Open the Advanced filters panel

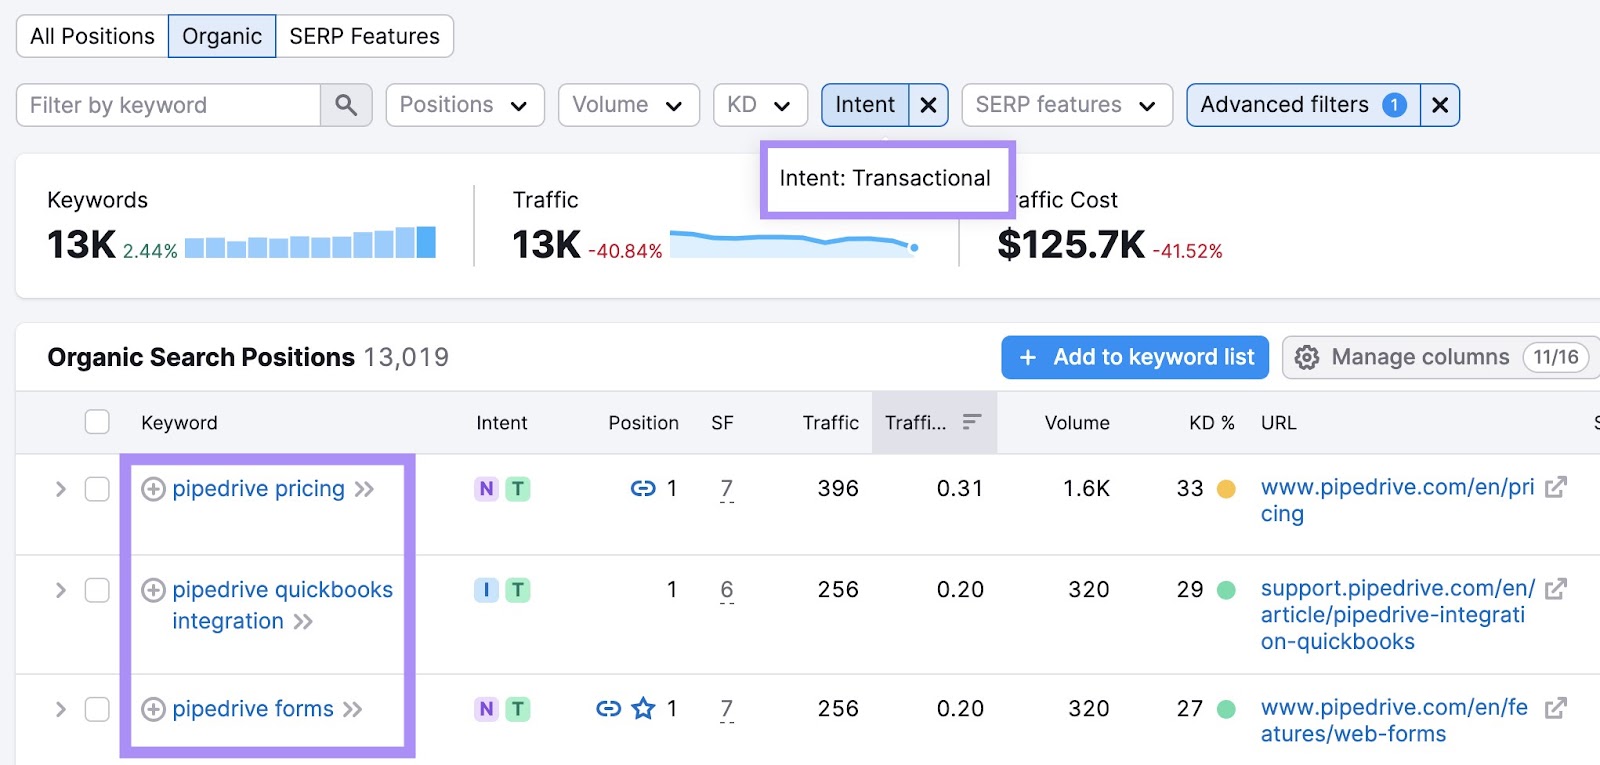coord(1303,105)
